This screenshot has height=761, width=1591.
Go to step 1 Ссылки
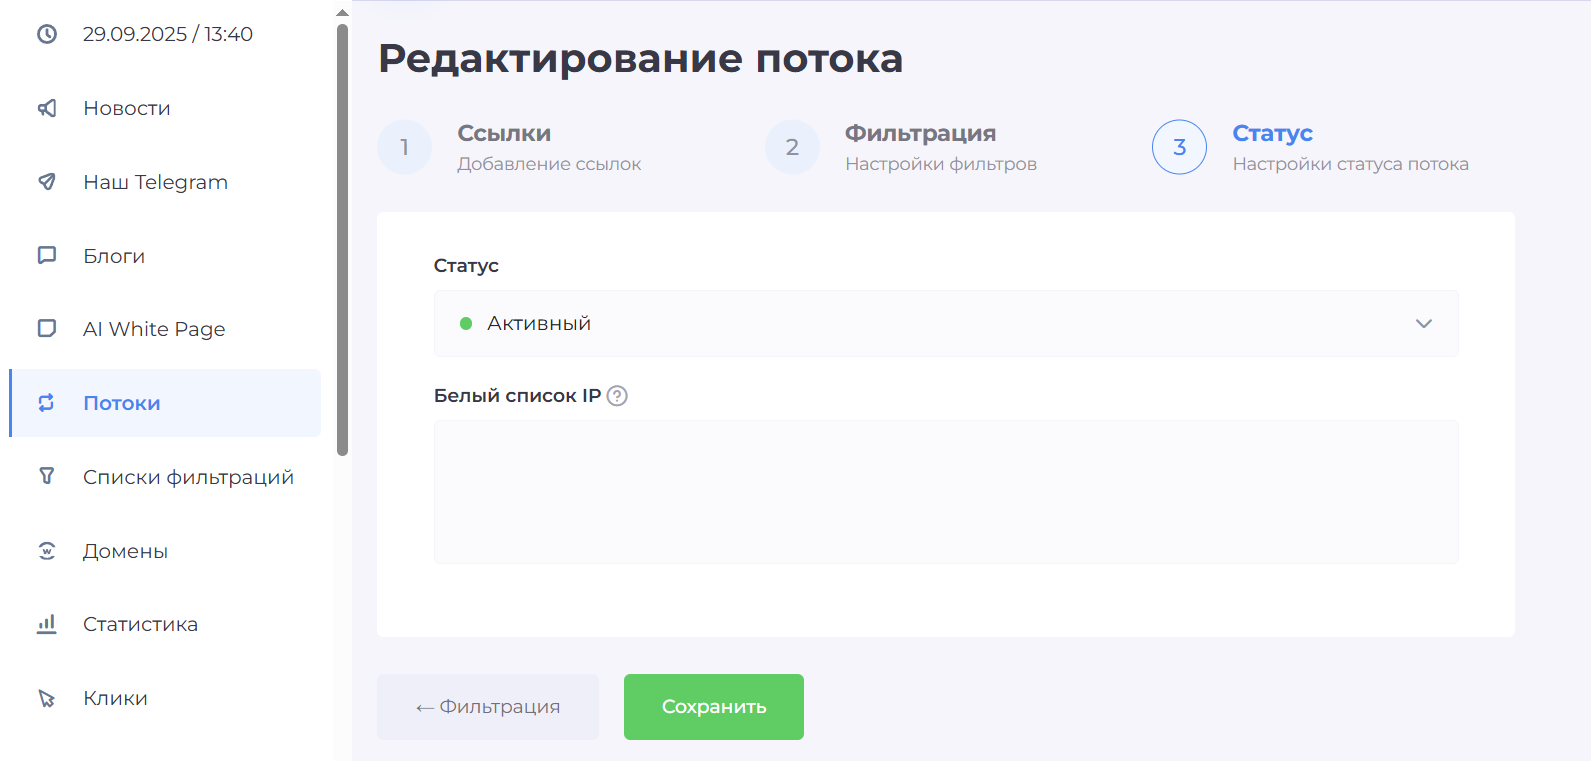click(x=405, y=148)
